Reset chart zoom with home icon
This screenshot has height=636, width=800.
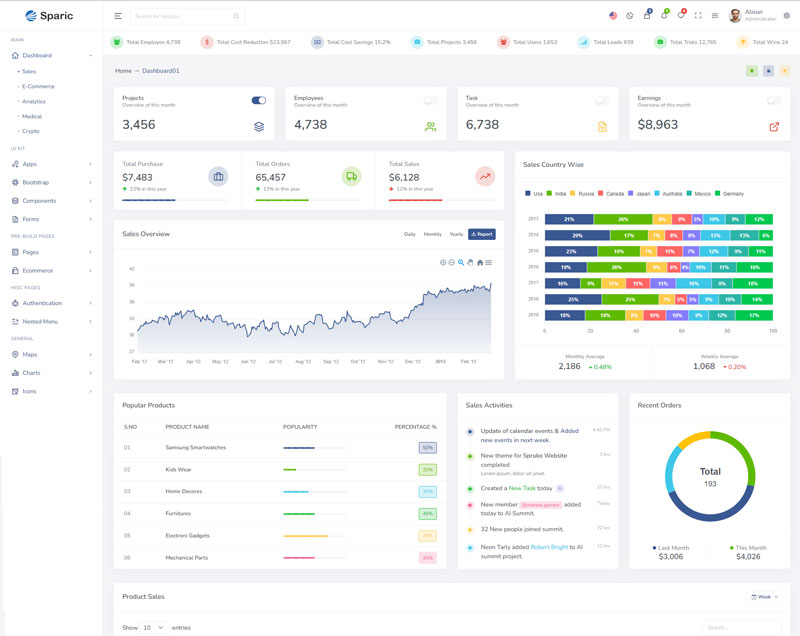coord(479,262)
